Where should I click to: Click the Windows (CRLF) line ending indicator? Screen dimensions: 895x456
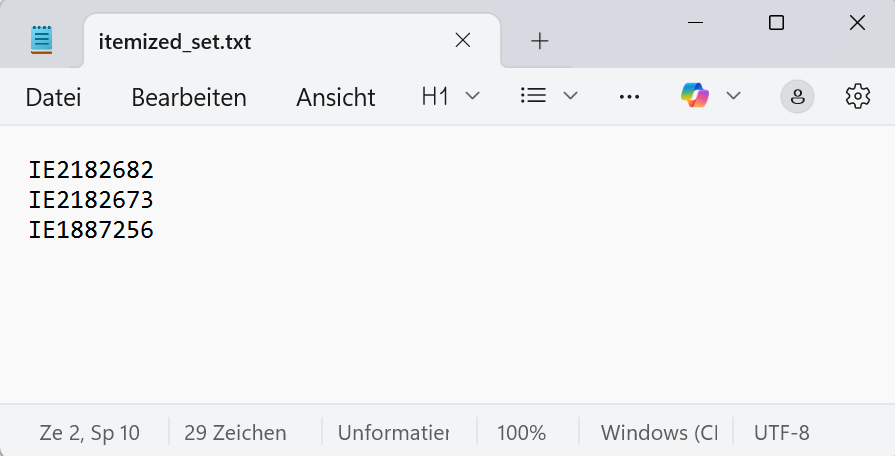point(659,433)
